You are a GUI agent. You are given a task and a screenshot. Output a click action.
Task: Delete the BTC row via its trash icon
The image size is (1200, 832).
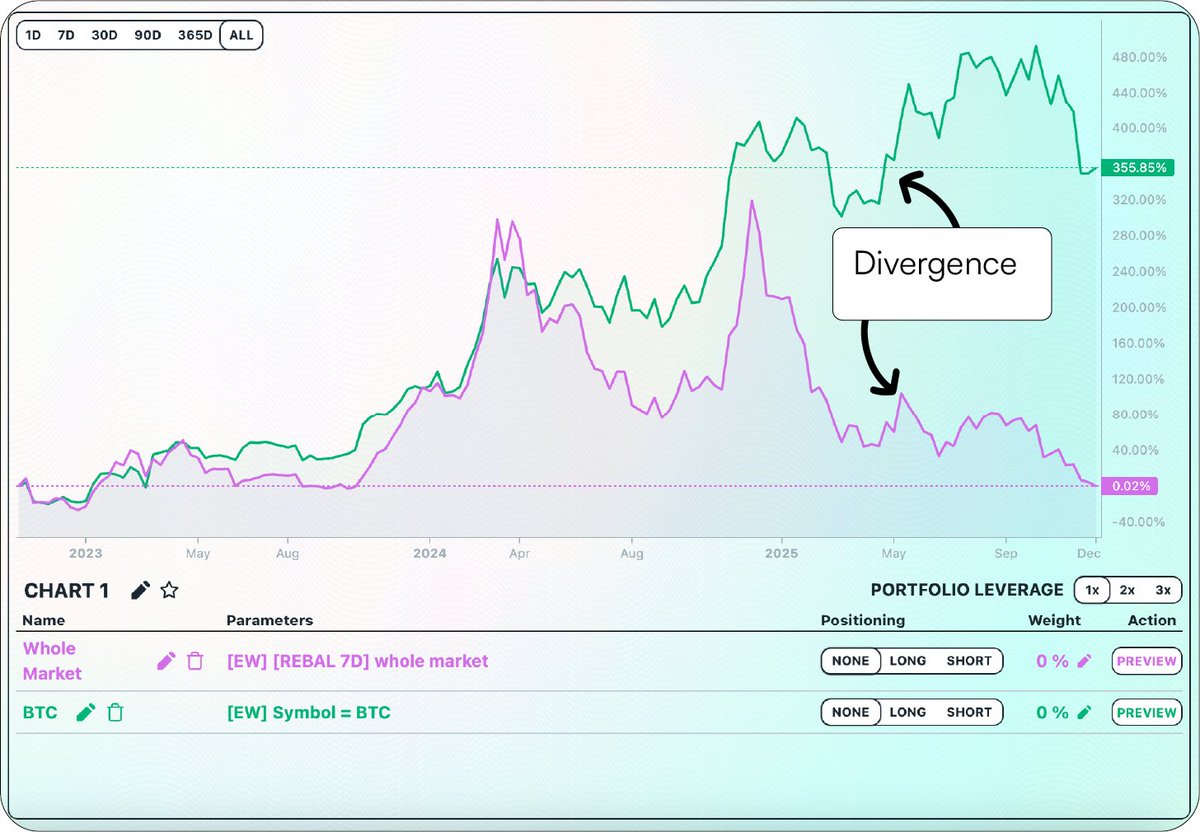coord(115,712)
